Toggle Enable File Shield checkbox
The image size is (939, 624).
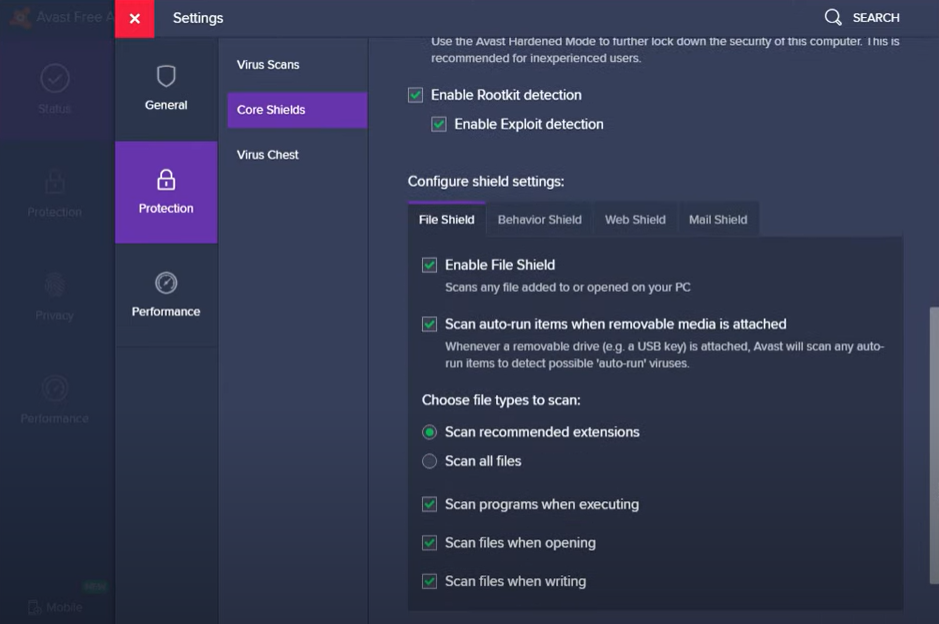click(429, 265)
